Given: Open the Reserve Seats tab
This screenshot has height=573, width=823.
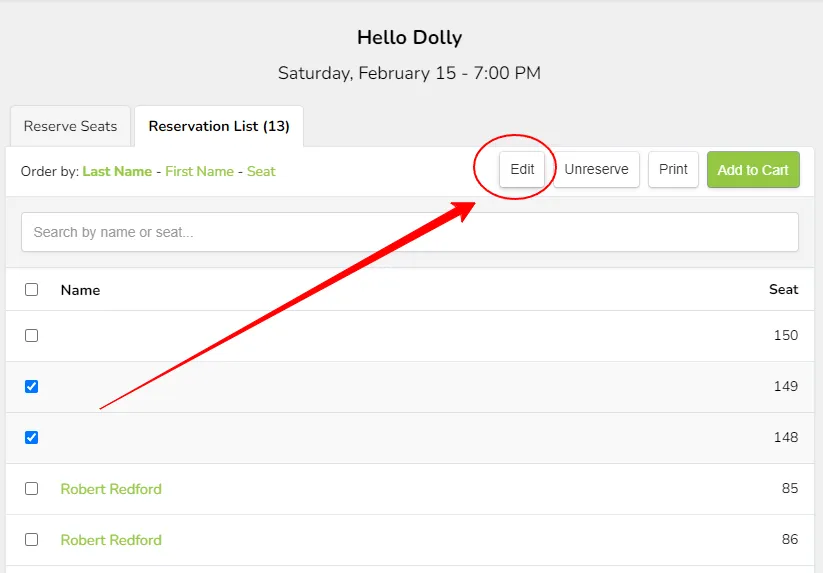Looking at the screenshot, I should click(x=70, y=126).
